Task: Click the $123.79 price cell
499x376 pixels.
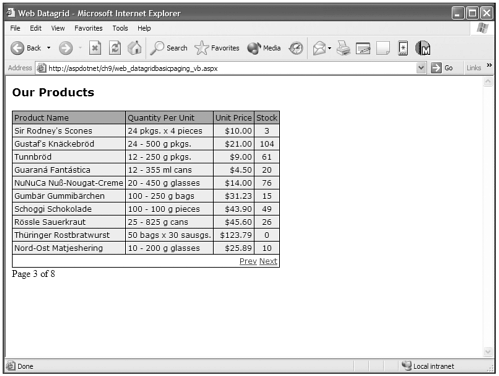Action: [x=234, y=235]
